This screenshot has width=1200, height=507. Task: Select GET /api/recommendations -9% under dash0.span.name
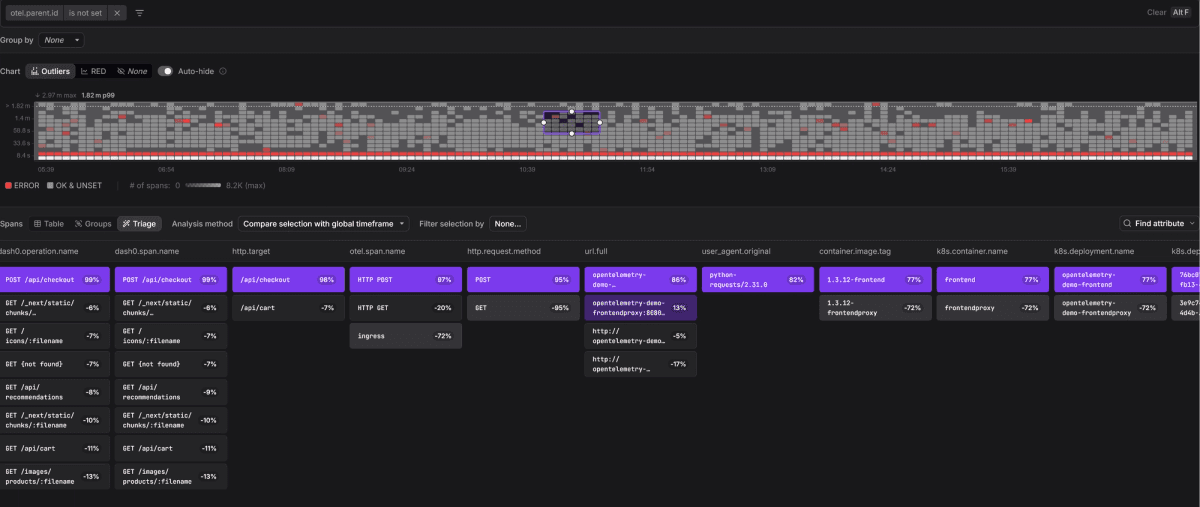(171, 392)
